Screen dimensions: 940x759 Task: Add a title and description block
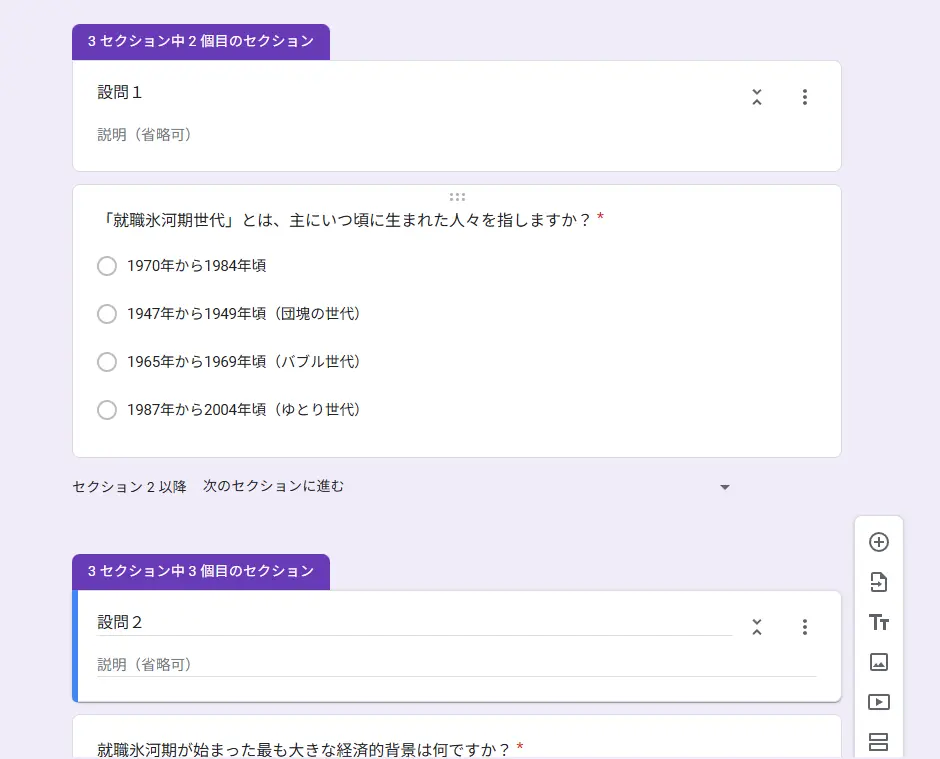[x=879, y=622]
